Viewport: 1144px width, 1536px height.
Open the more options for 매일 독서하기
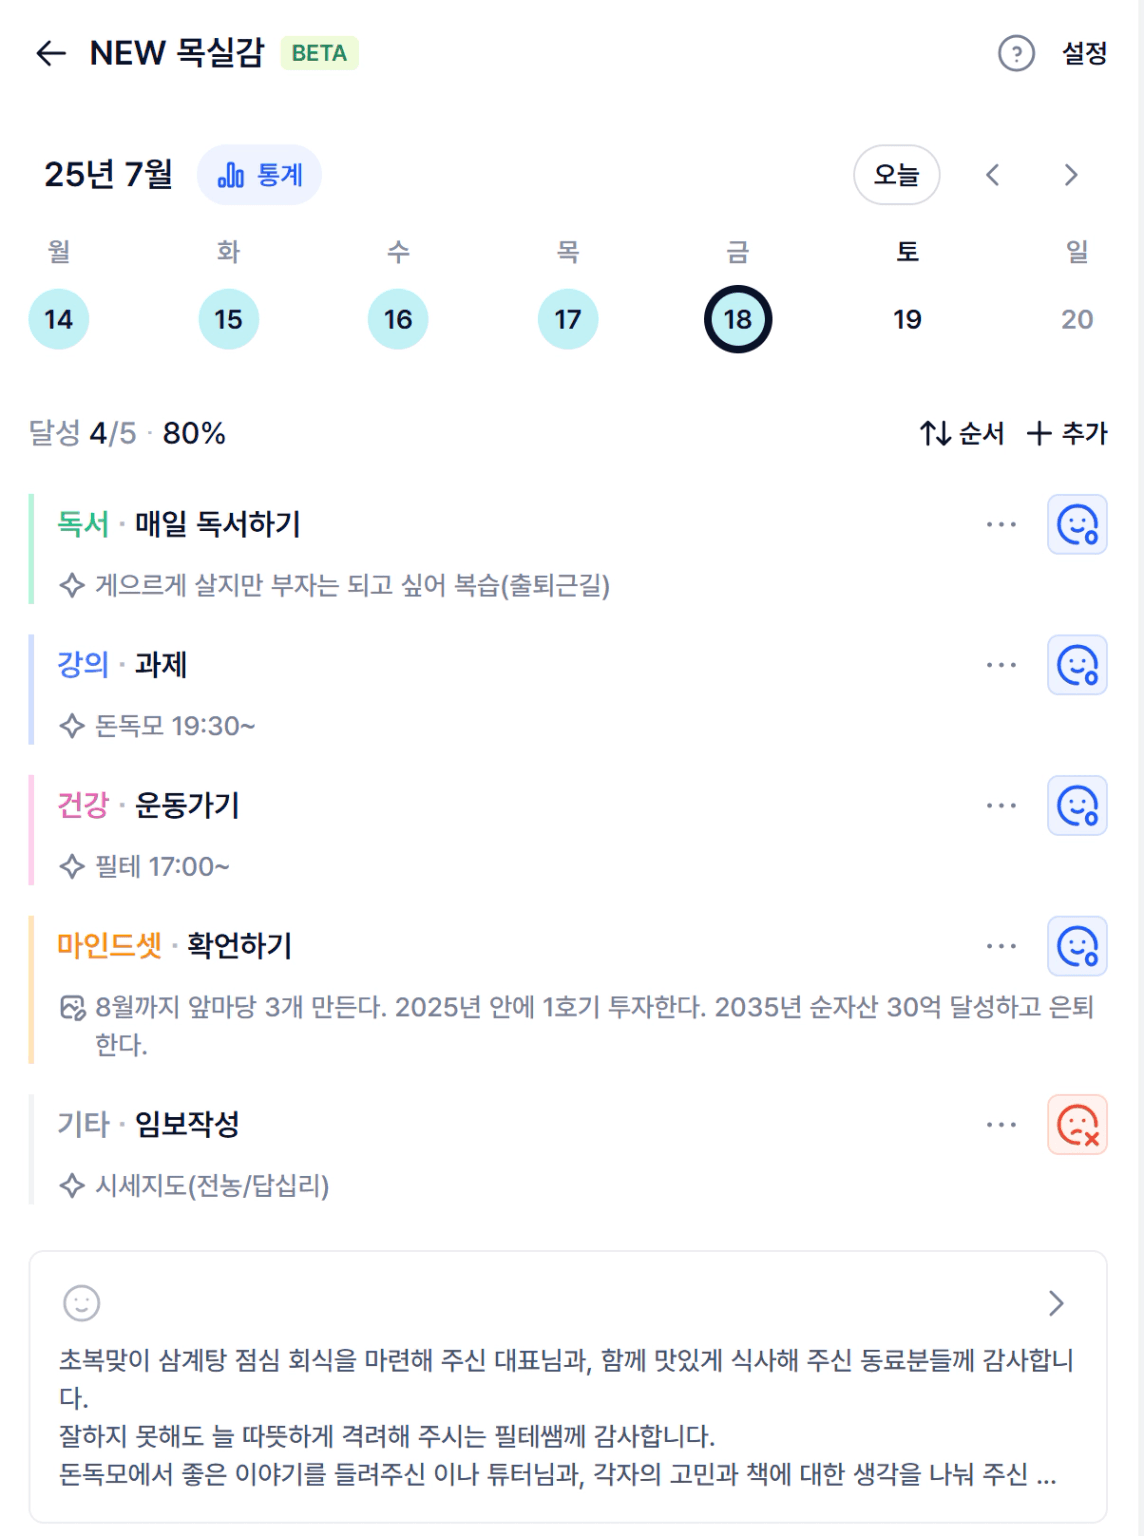pyautogui.click(x=1001, y=524)
